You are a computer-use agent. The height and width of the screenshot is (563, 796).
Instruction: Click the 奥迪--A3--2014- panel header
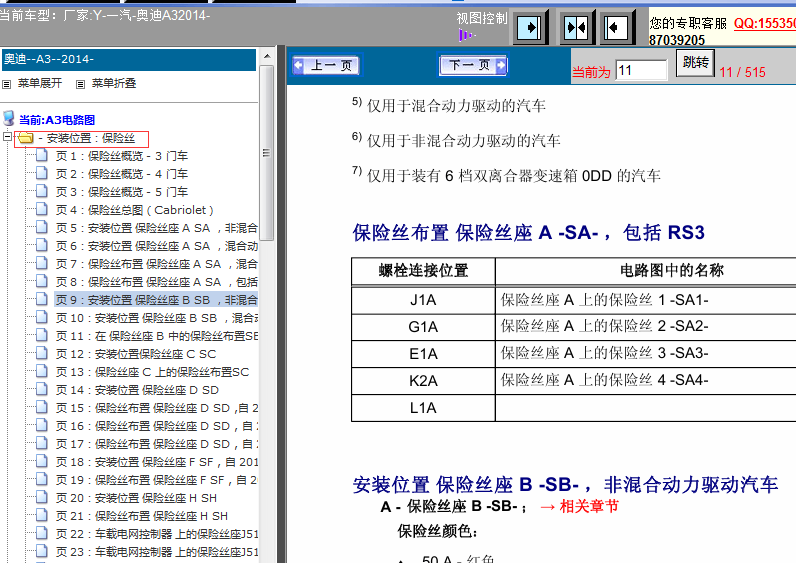pyautogui.click(x=129, y=59)
